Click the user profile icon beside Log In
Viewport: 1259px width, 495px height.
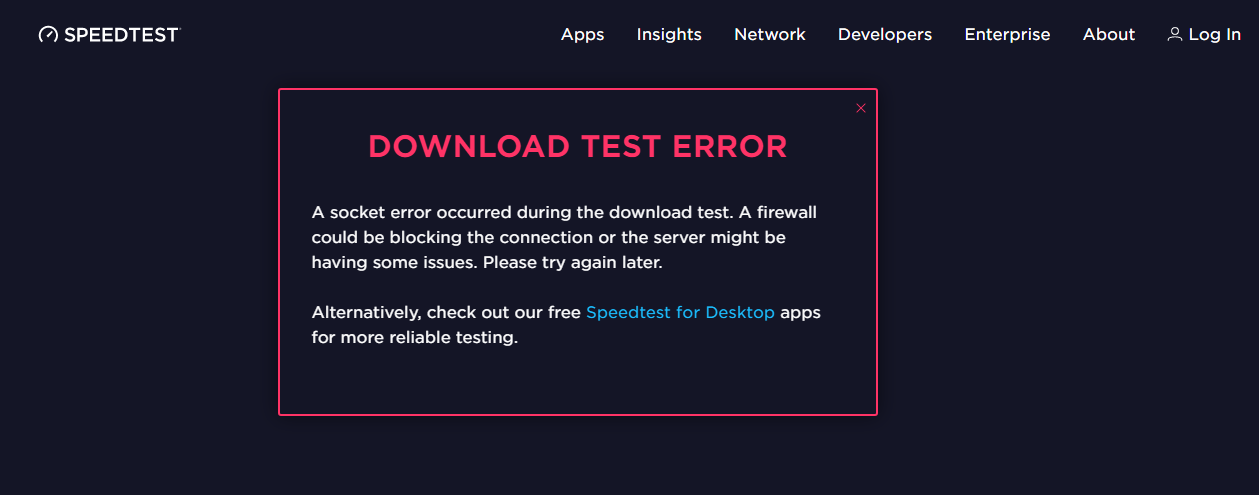(x=1175, y=34)
